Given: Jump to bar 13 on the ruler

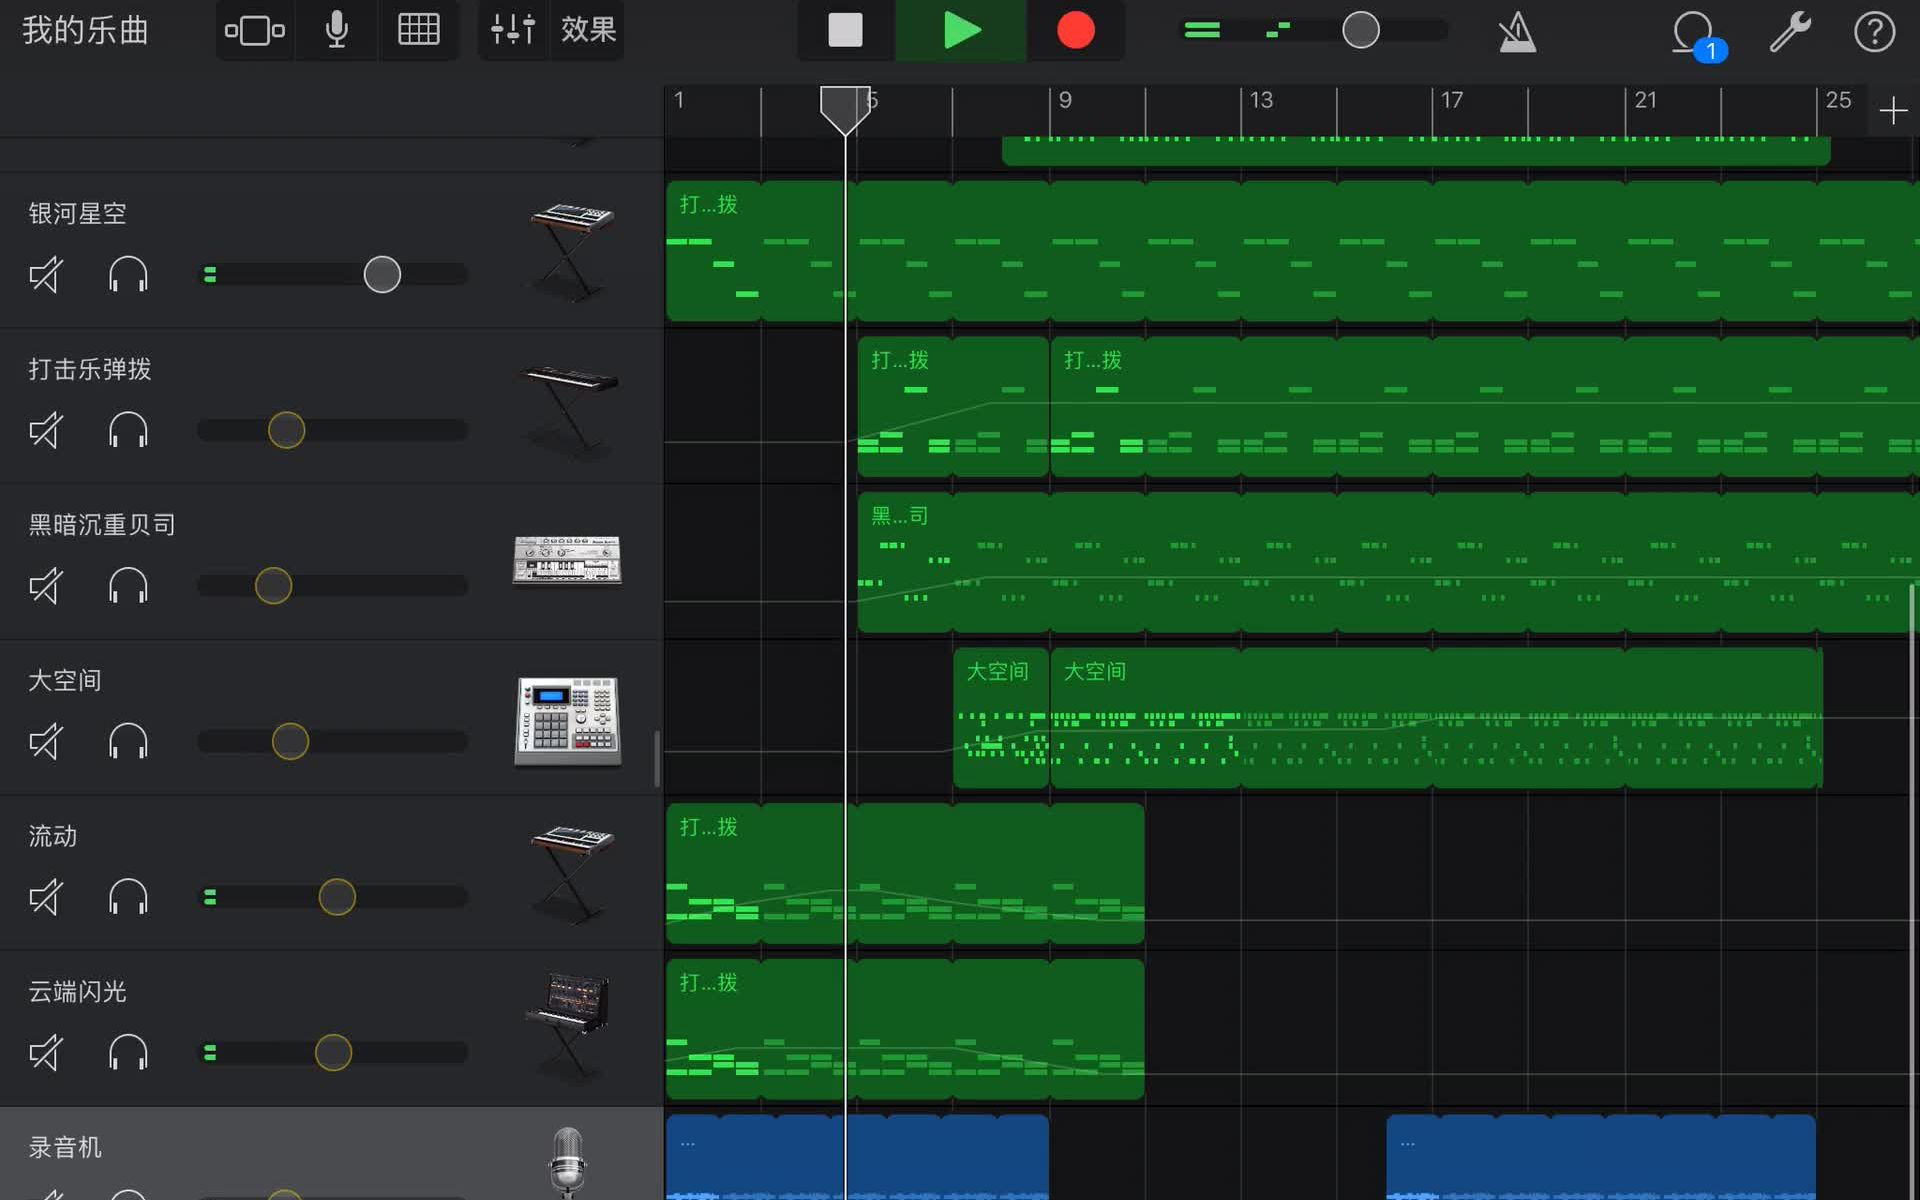Looking at the screenshot, I should coord(1261,100).
